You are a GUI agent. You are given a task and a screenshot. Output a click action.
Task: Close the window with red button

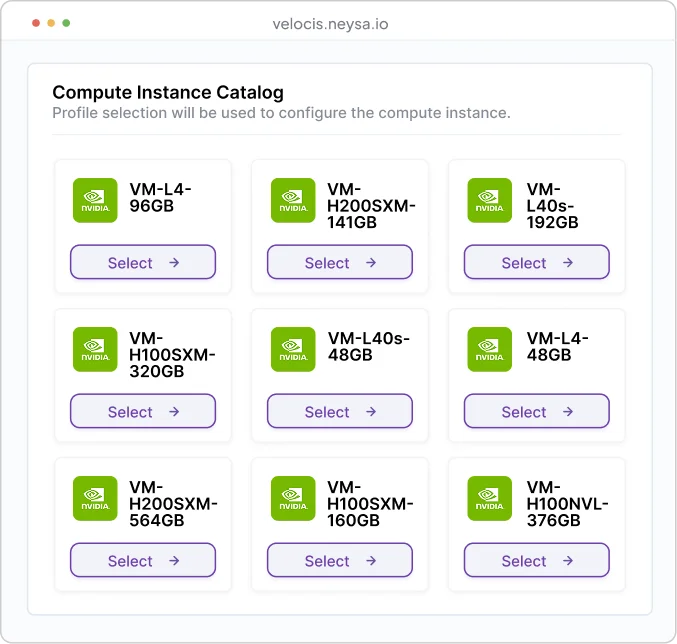[36, 23]
